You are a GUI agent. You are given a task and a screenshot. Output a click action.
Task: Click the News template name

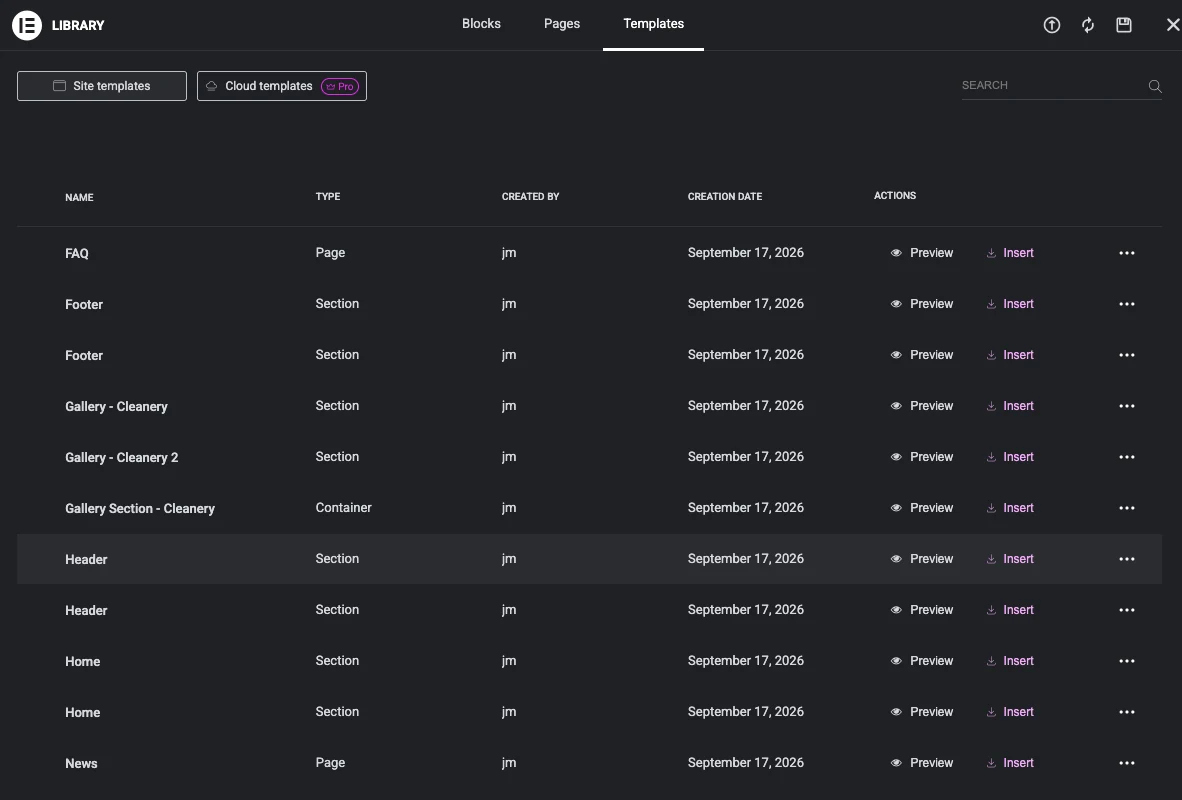[x=81, y=764]
